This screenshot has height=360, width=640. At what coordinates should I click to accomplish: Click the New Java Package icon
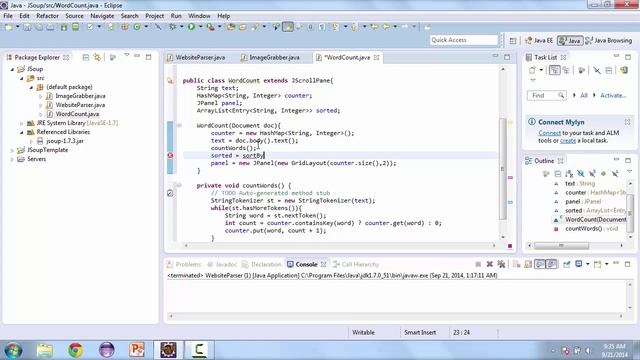pyautogui.click(x=124, y=27)
